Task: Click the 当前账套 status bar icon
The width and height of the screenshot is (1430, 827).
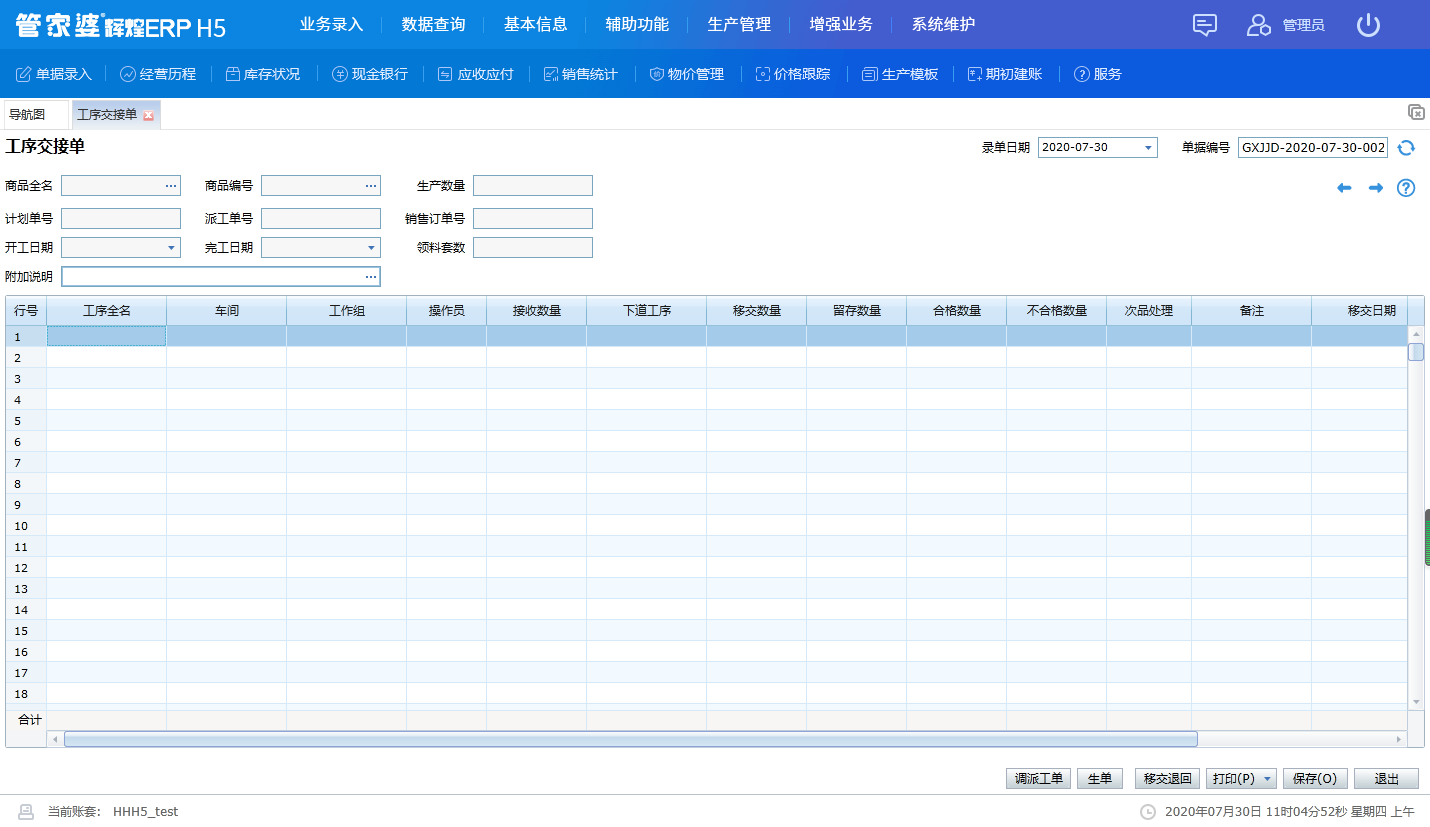Action: tap(27, 811)
